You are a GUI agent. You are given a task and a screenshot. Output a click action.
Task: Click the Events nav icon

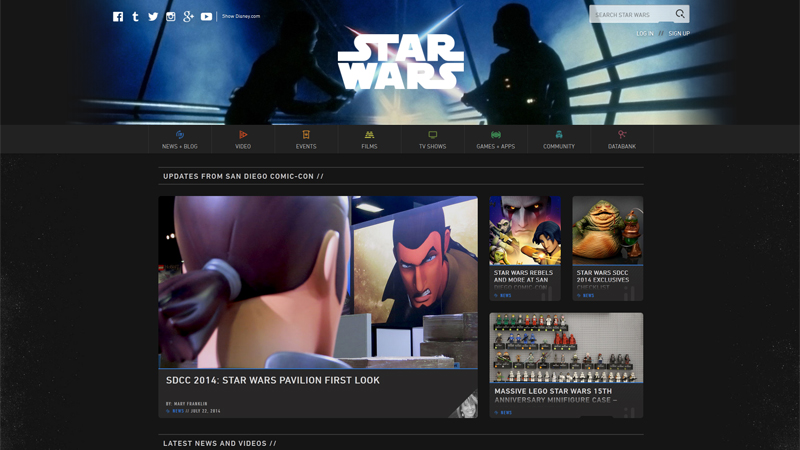(306, 135)
